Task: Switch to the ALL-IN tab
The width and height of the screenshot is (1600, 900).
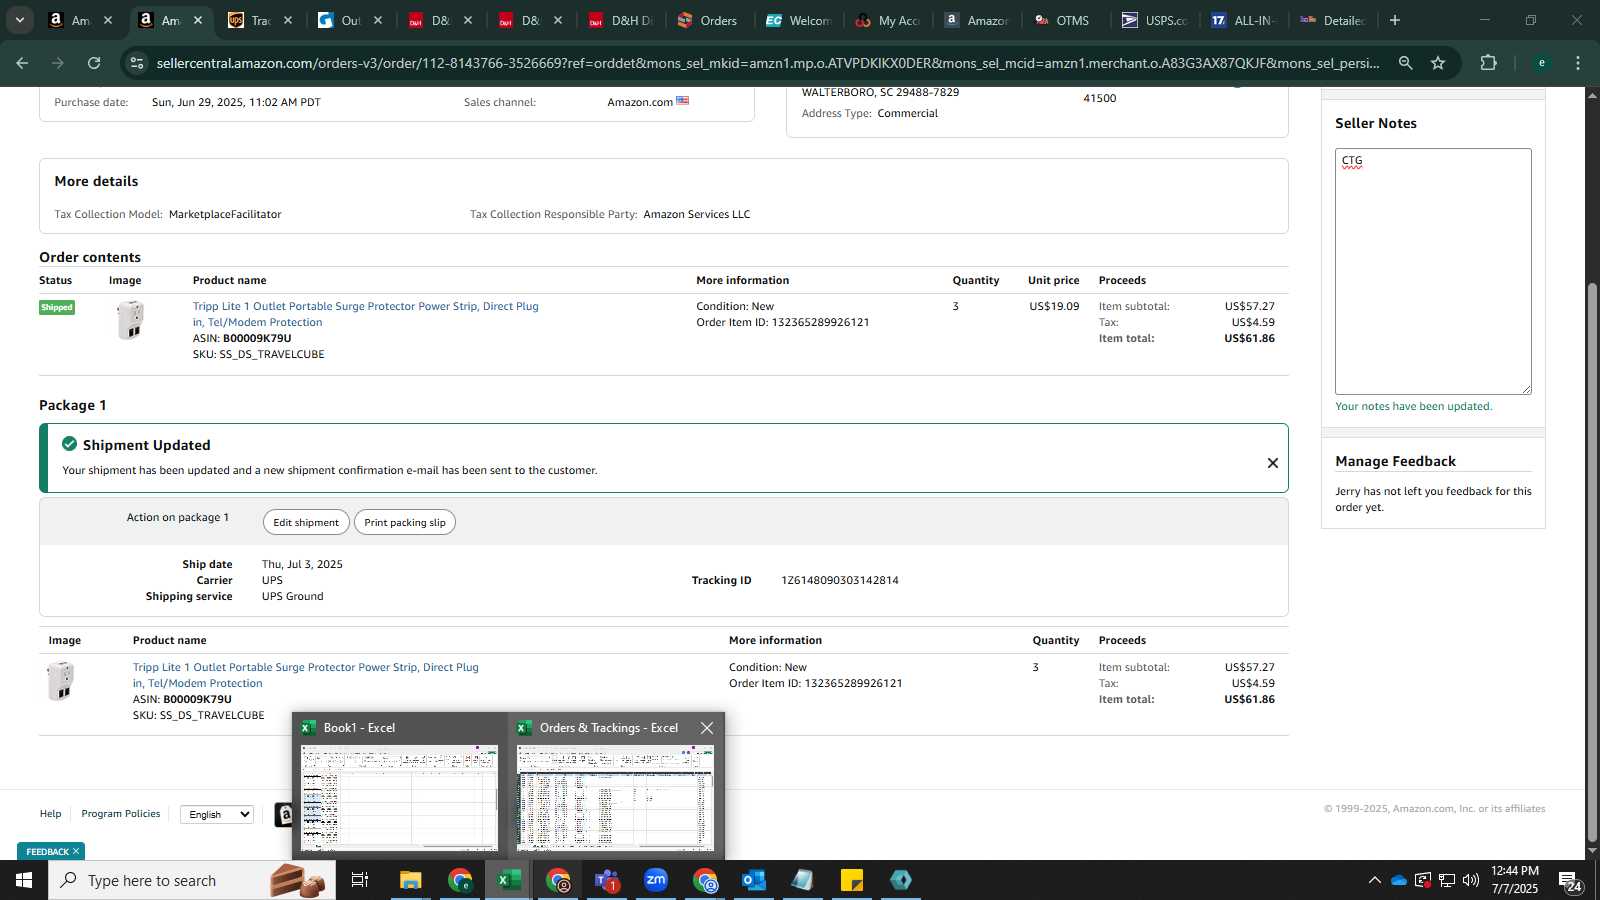Action: pos(1244,20)
